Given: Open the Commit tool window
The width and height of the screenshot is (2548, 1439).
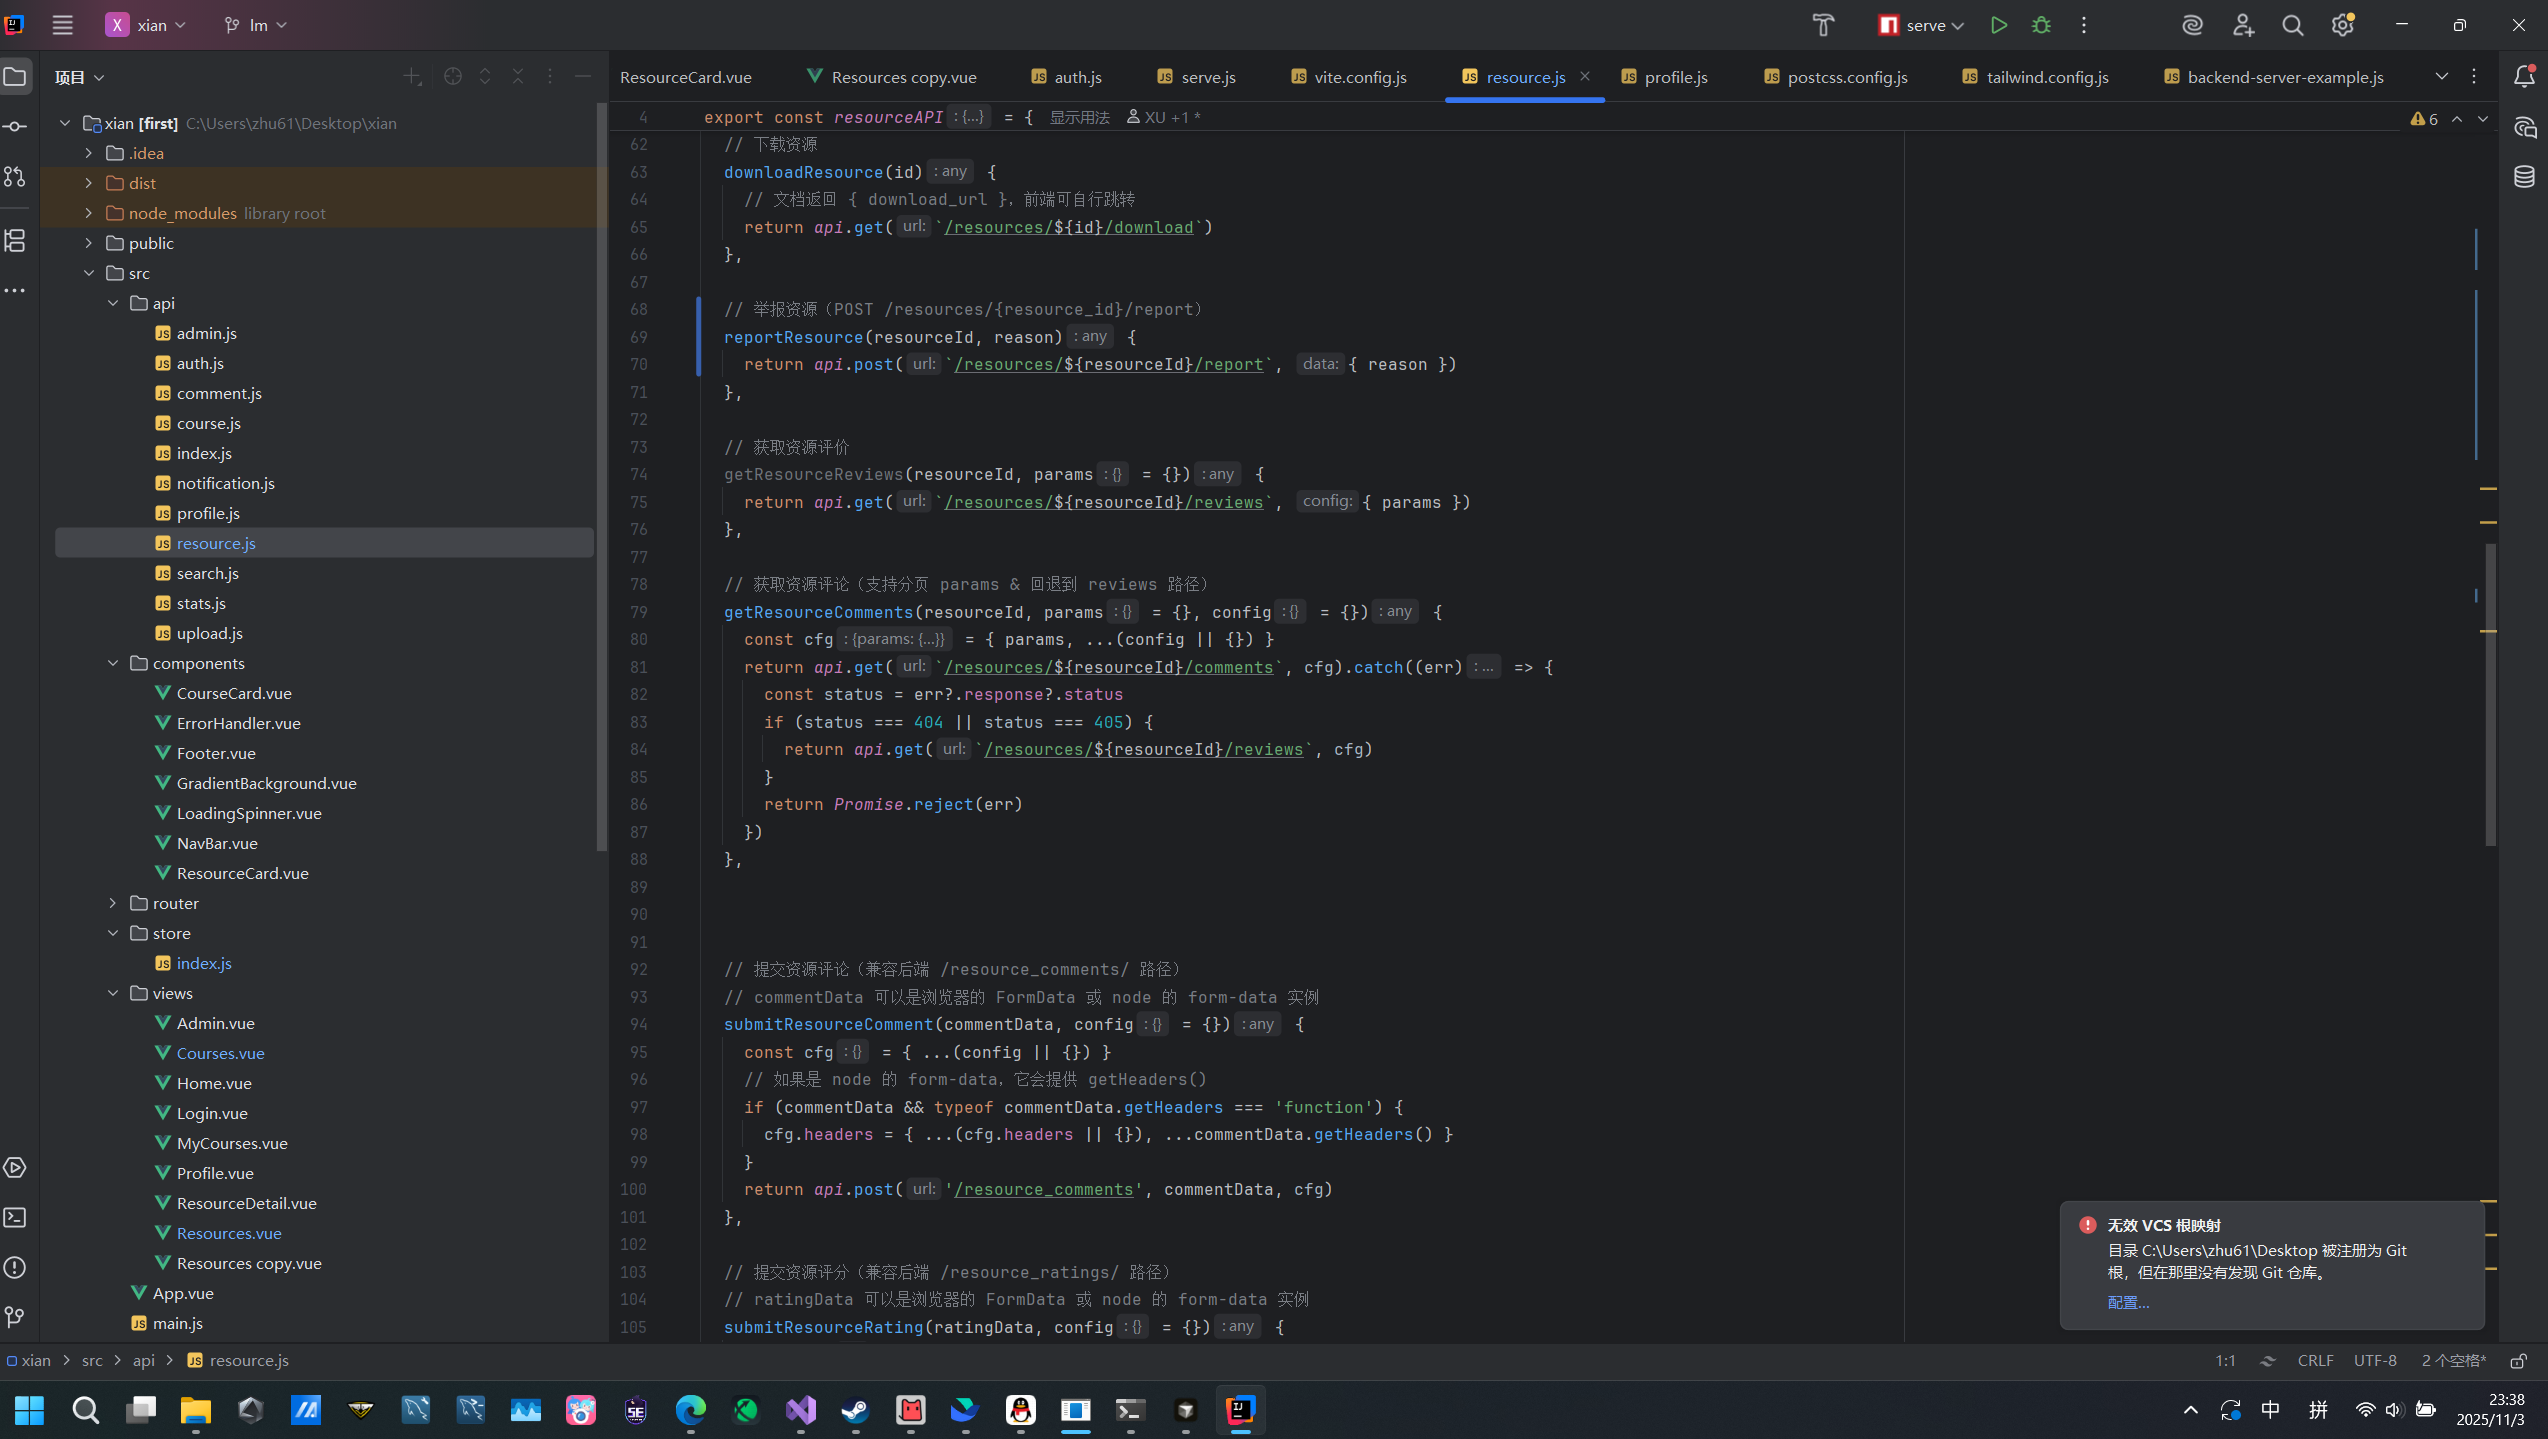Looking at the screenshot, I should (15, 126).
